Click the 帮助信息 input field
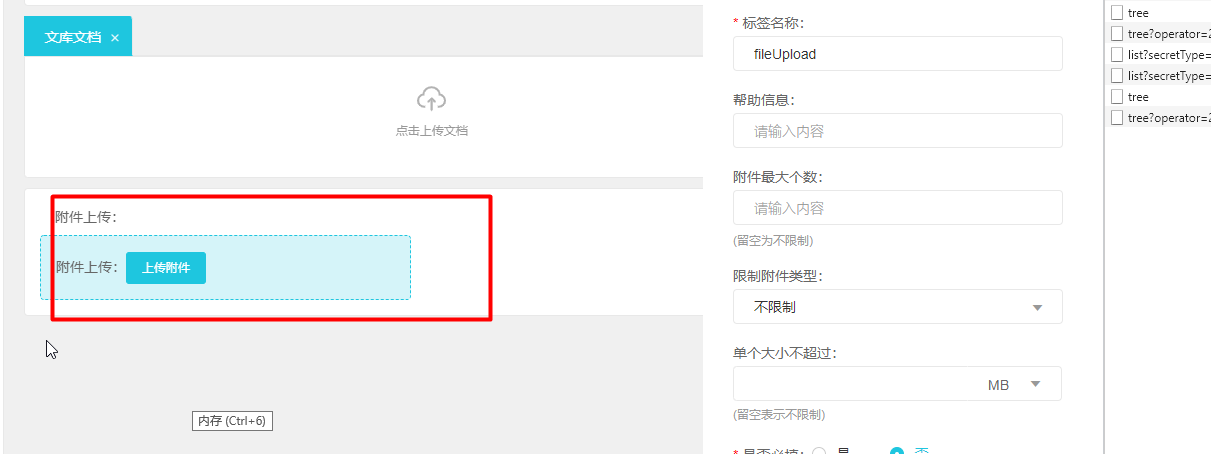1211x454 pixels. (x=897, y=131)
